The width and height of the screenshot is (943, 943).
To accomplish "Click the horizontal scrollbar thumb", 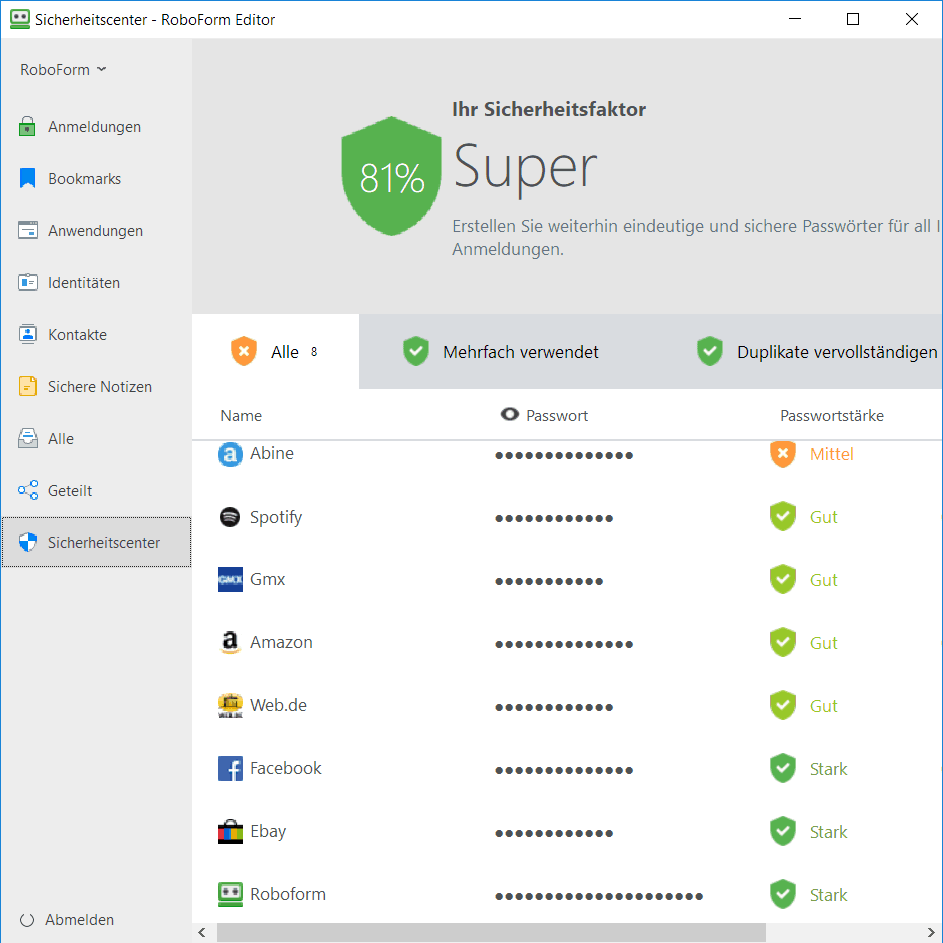I will (x=491, y=933).
